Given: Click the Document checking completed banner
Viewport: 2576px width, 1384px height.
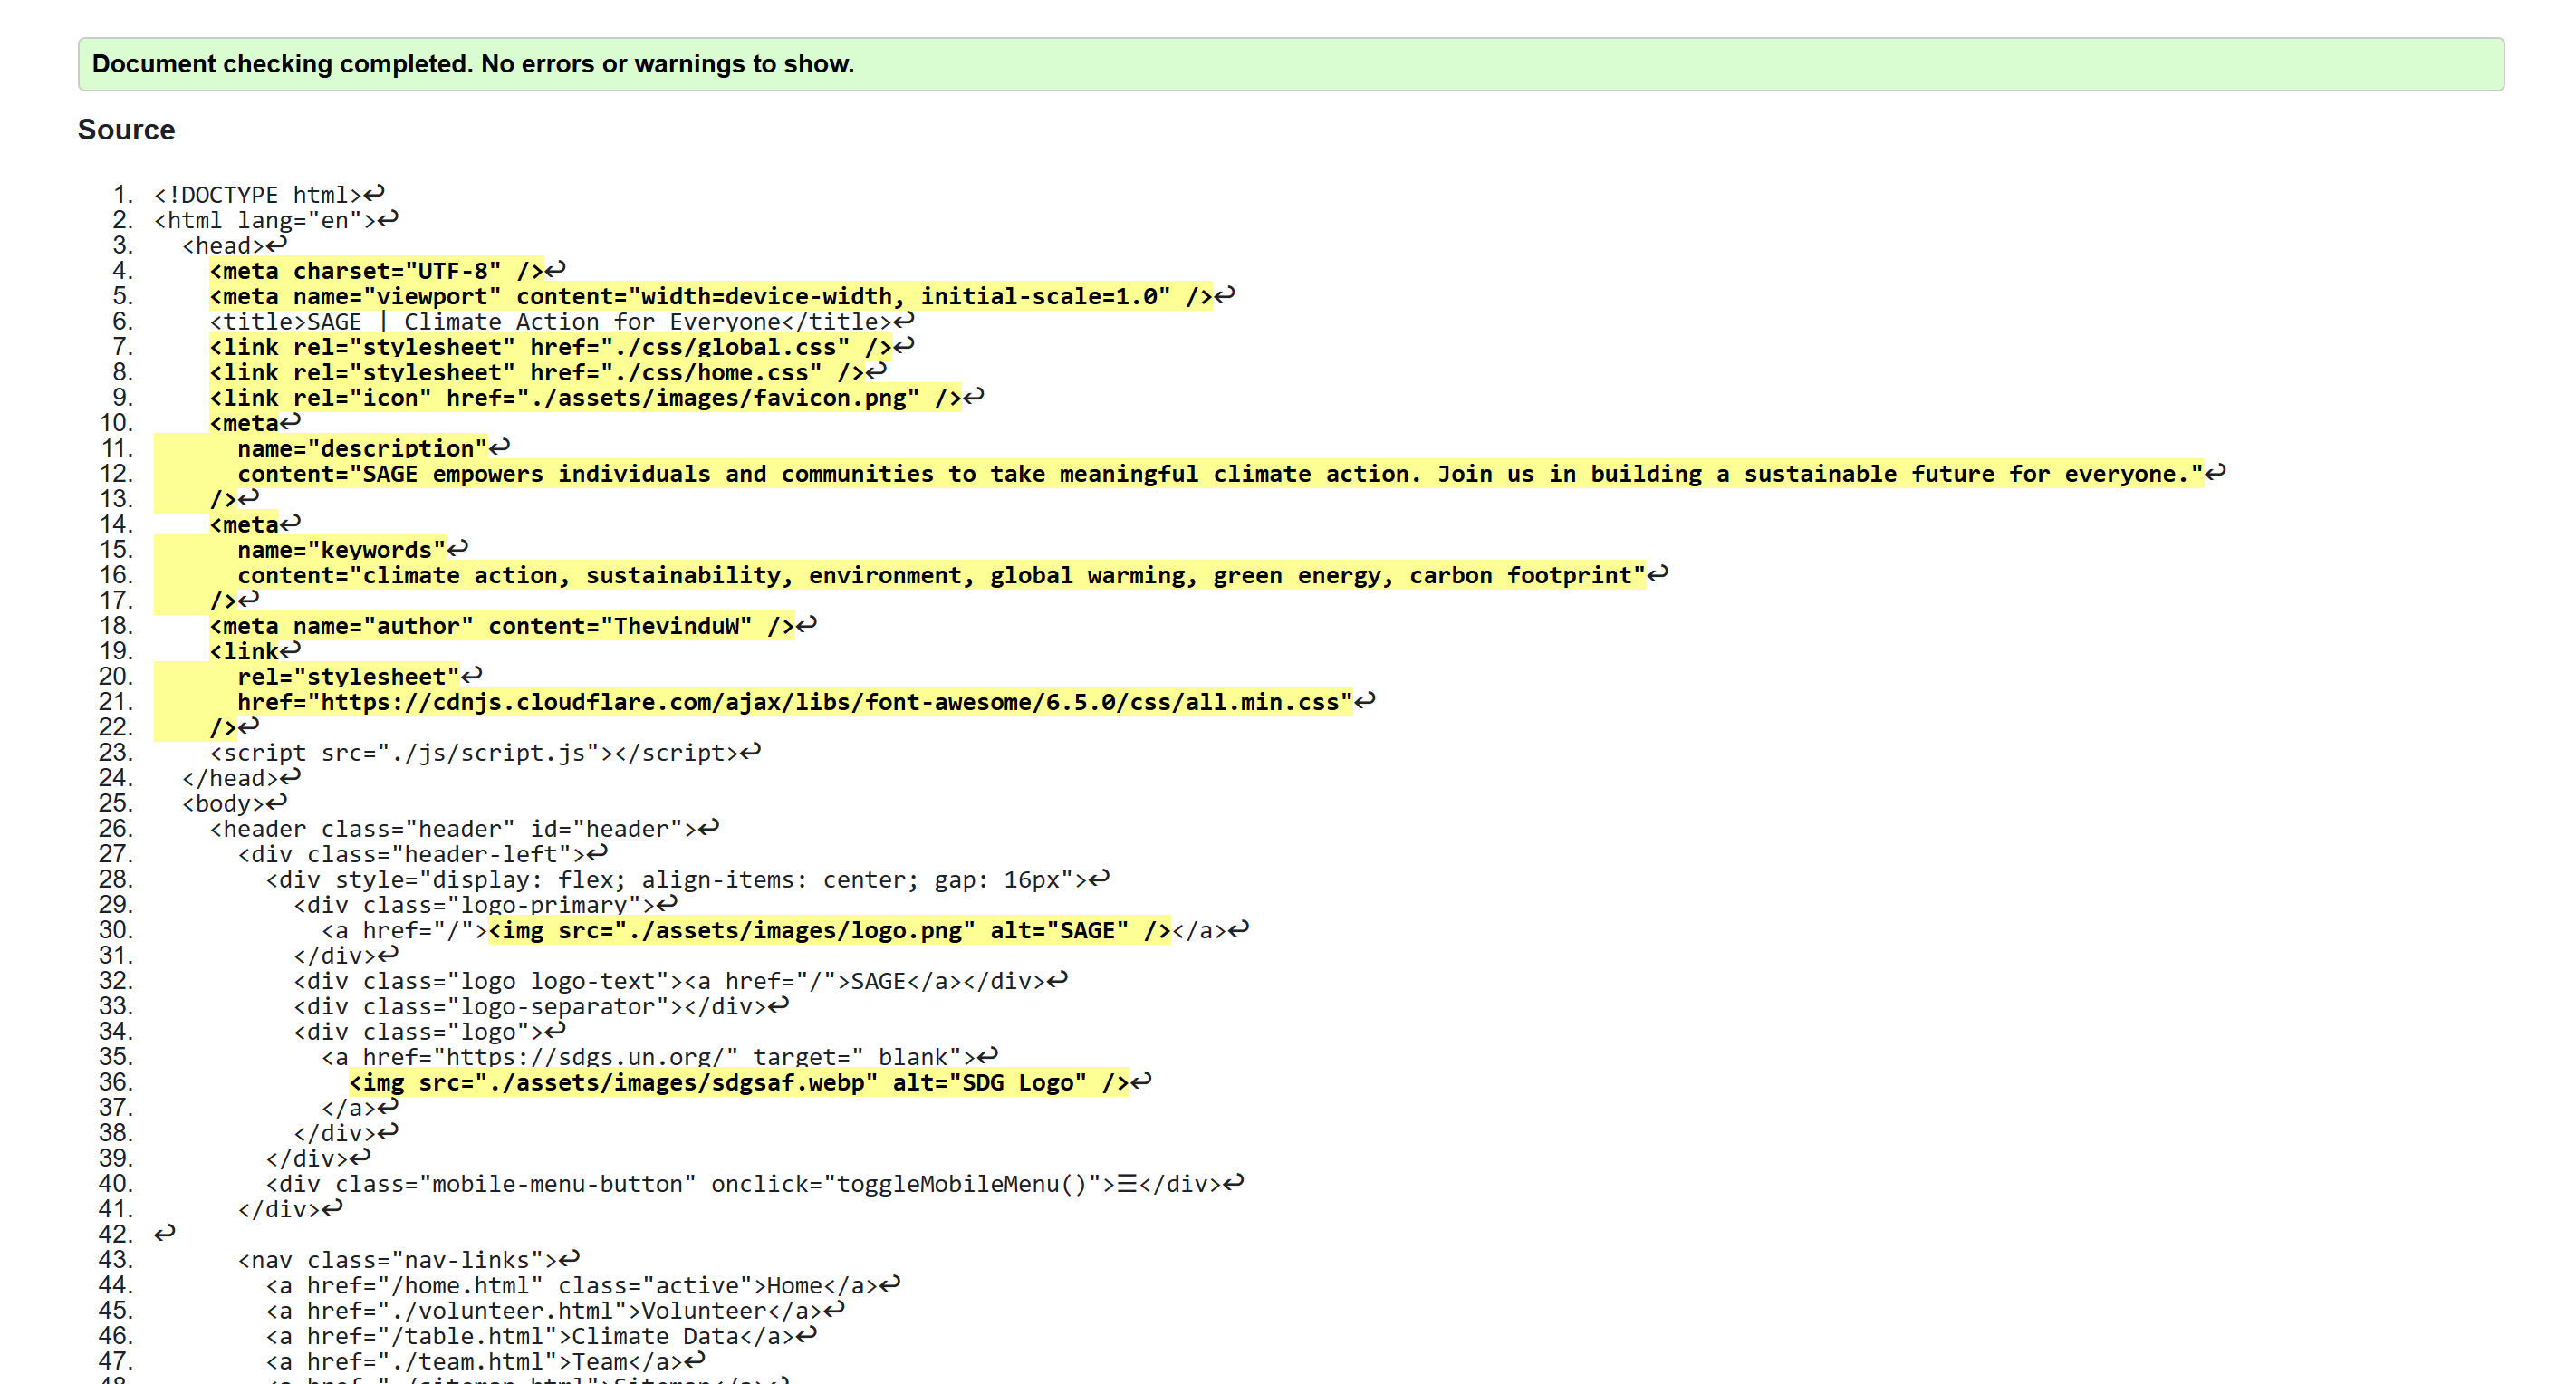Looking at the screenshot, I should (x=472, y=64).
